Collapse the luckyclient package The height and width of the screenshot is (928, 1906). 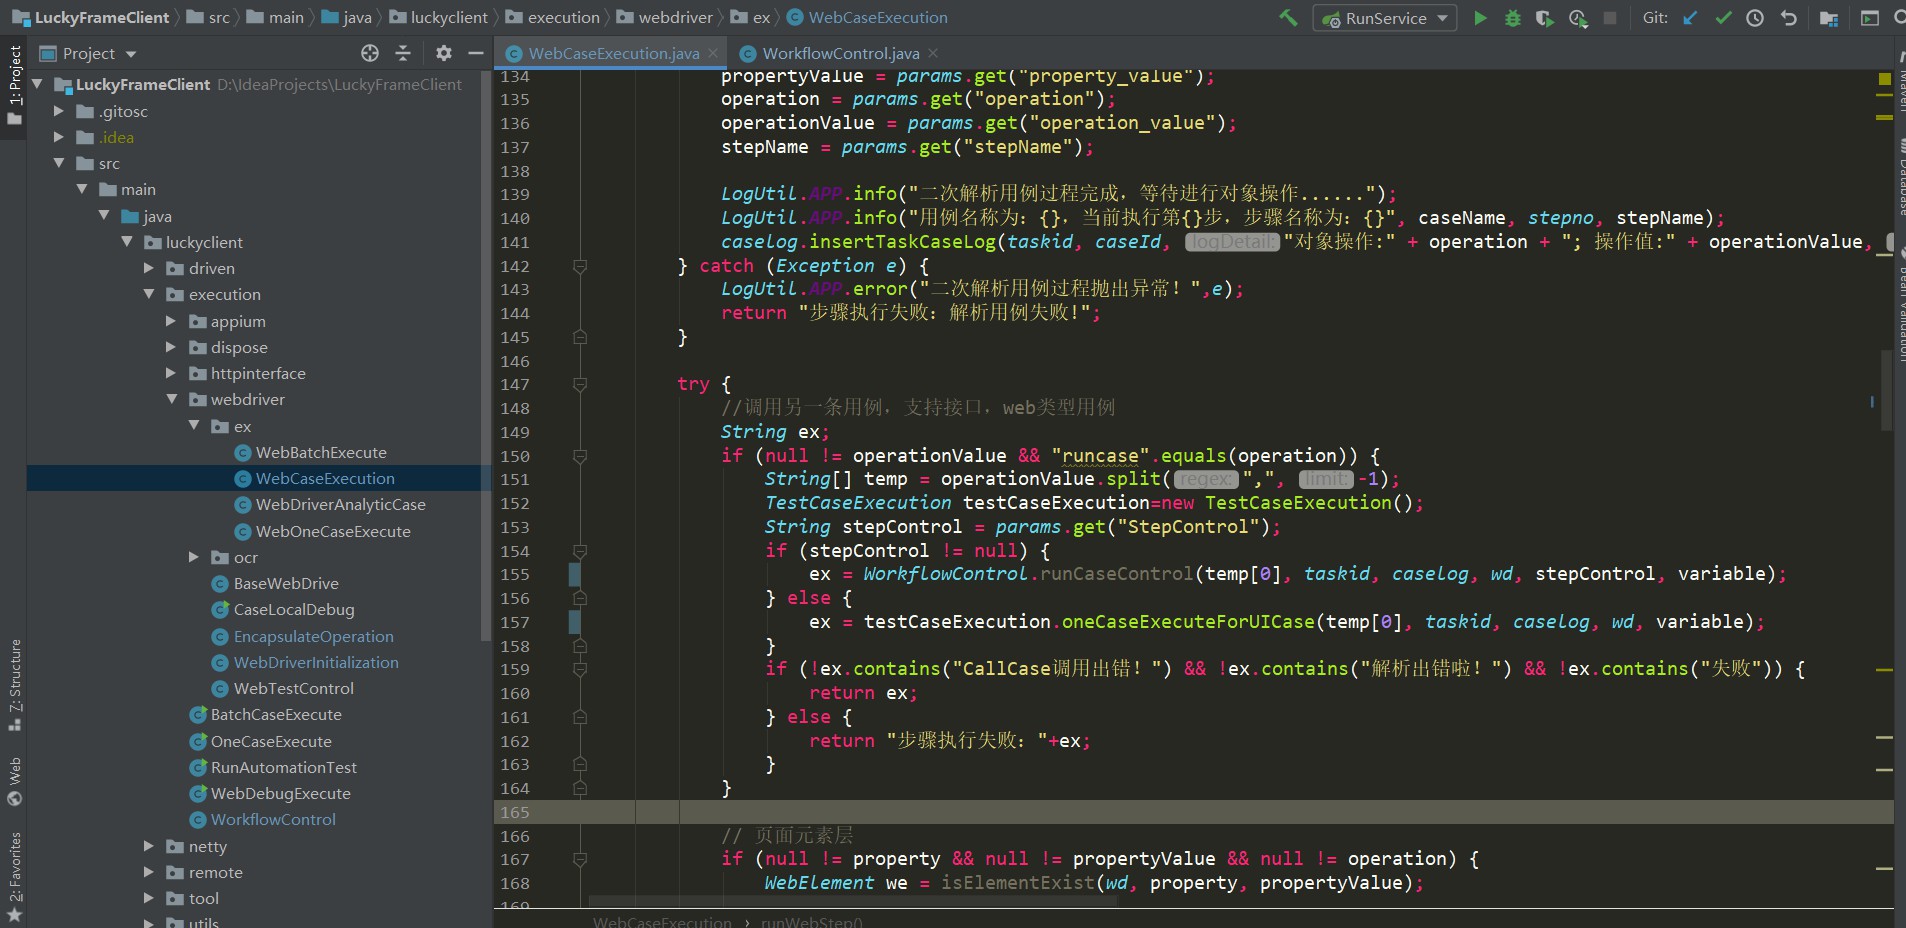(x=127, y=242)
